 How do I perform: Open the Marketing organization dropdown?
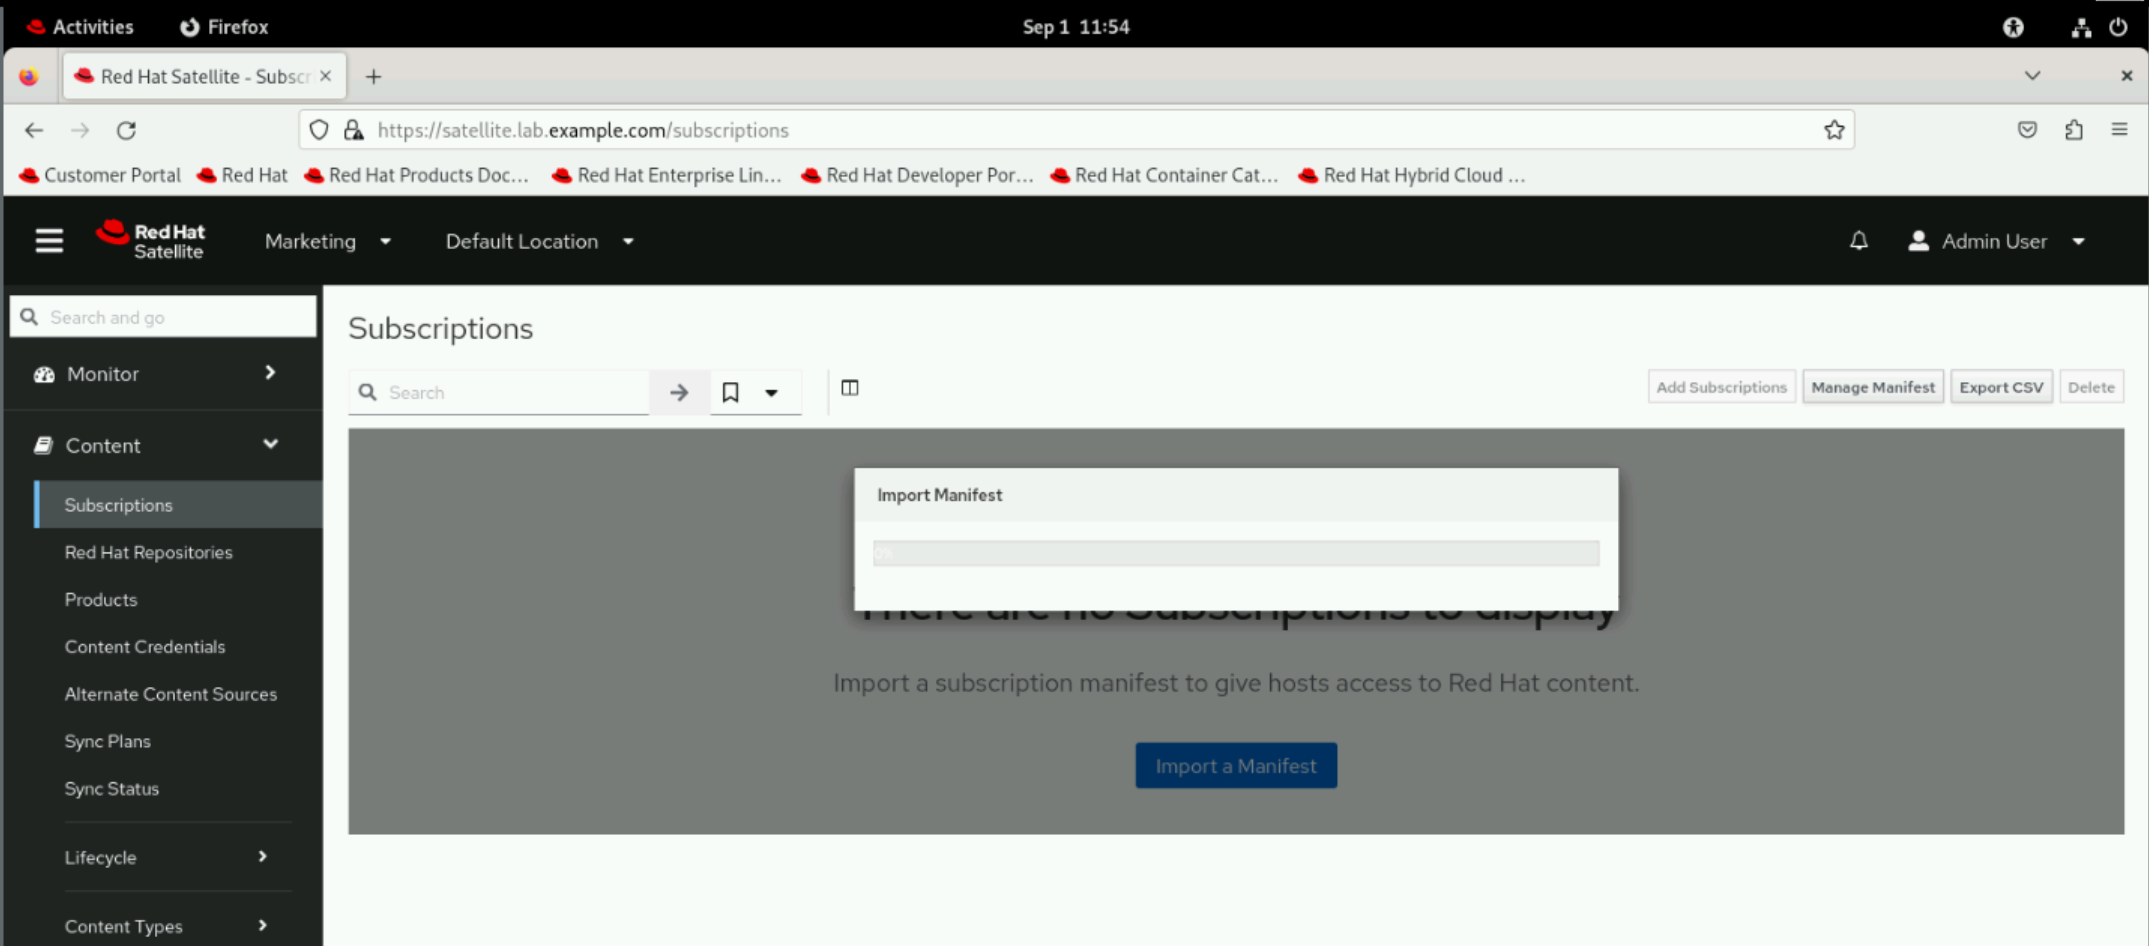[x=328, y=241]
